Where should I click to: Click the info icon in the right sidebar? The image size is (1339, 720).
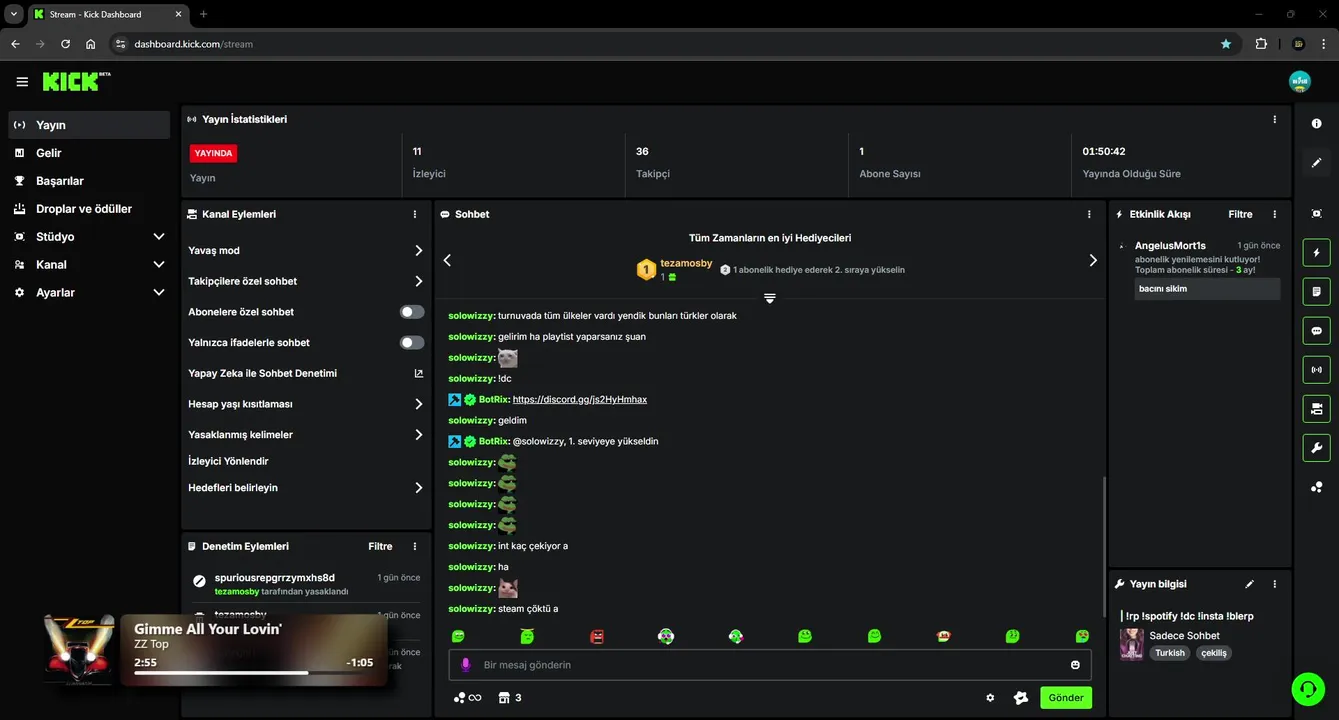coord(1316,123)
